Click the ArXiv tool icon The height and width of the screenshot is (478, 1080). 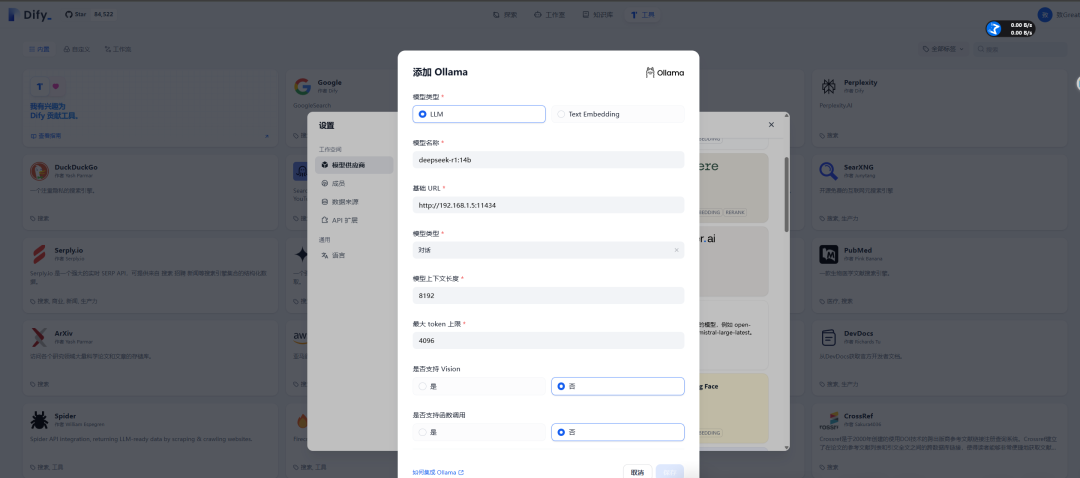pyautogui.click(x=39, y=337)
